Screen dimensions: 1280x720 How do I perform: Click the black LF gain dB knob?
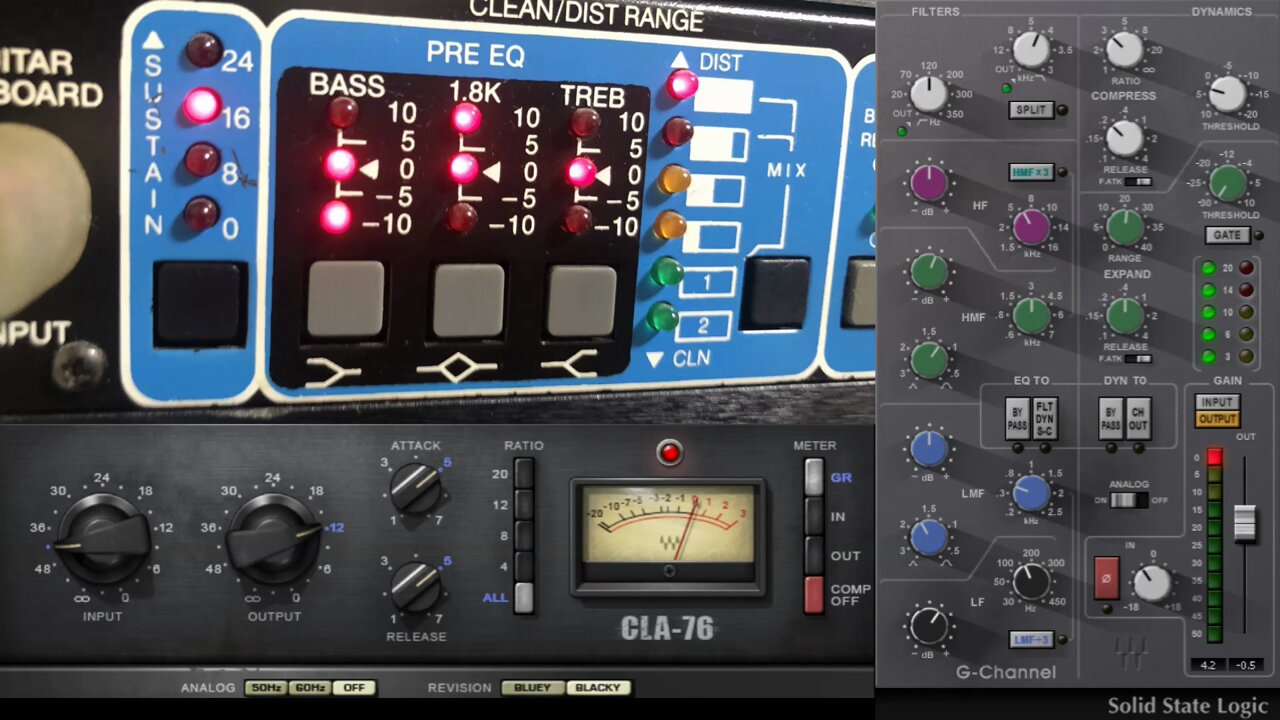pos(929,627)
